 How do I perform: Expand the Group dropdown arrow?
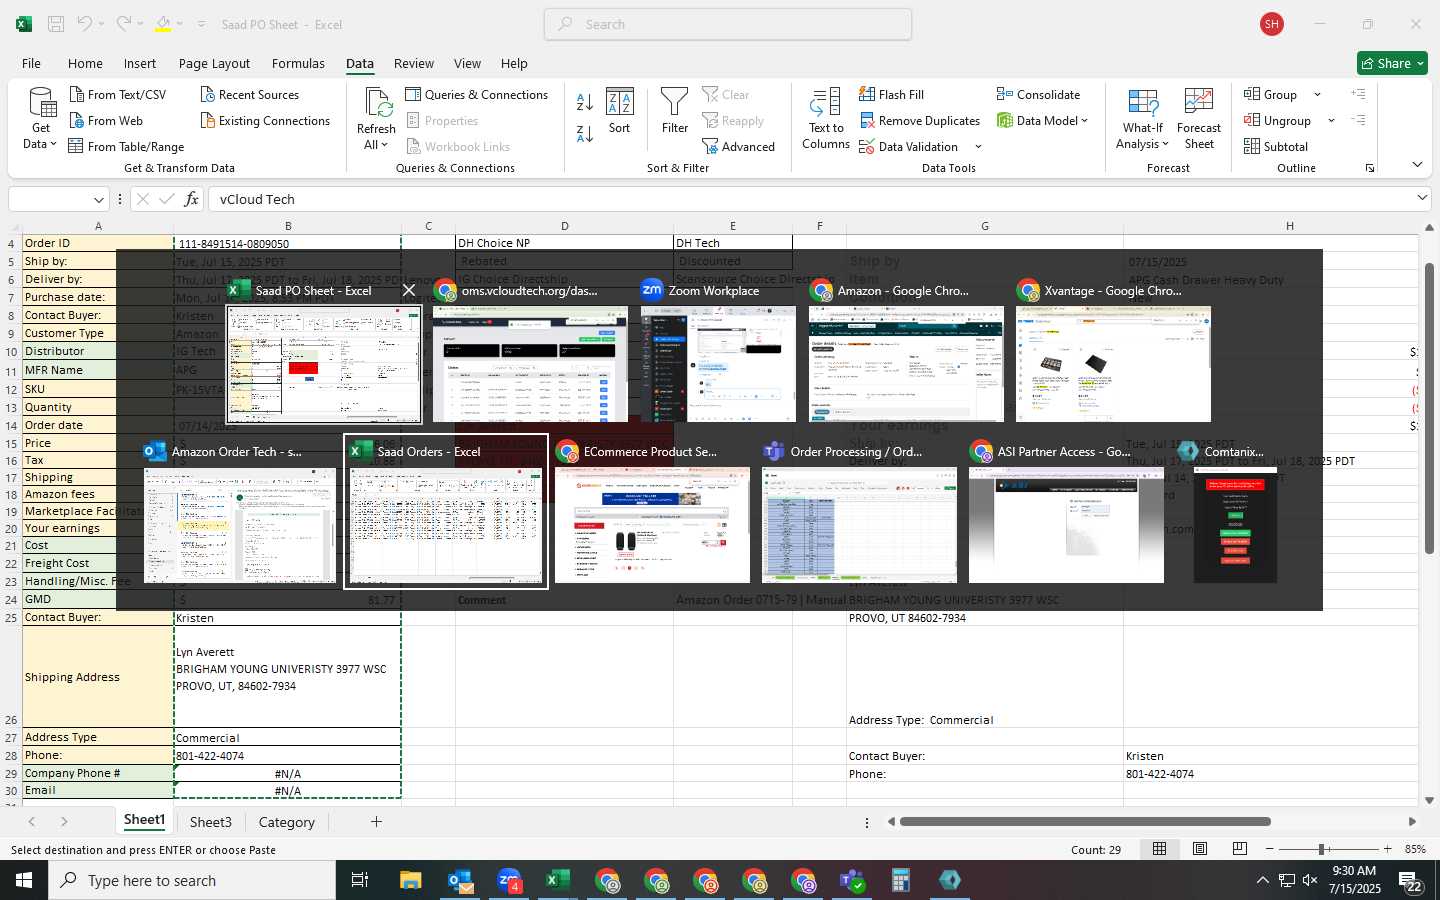pos(1317,95)
